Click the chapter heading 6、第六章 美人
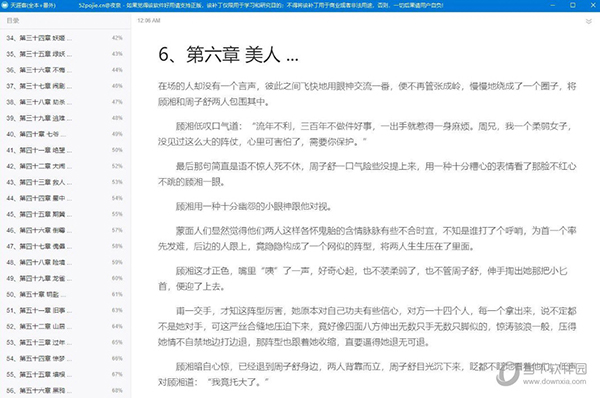Image resolution: width=600 pixels, height=398 pixels. click(x=228, y=55)
